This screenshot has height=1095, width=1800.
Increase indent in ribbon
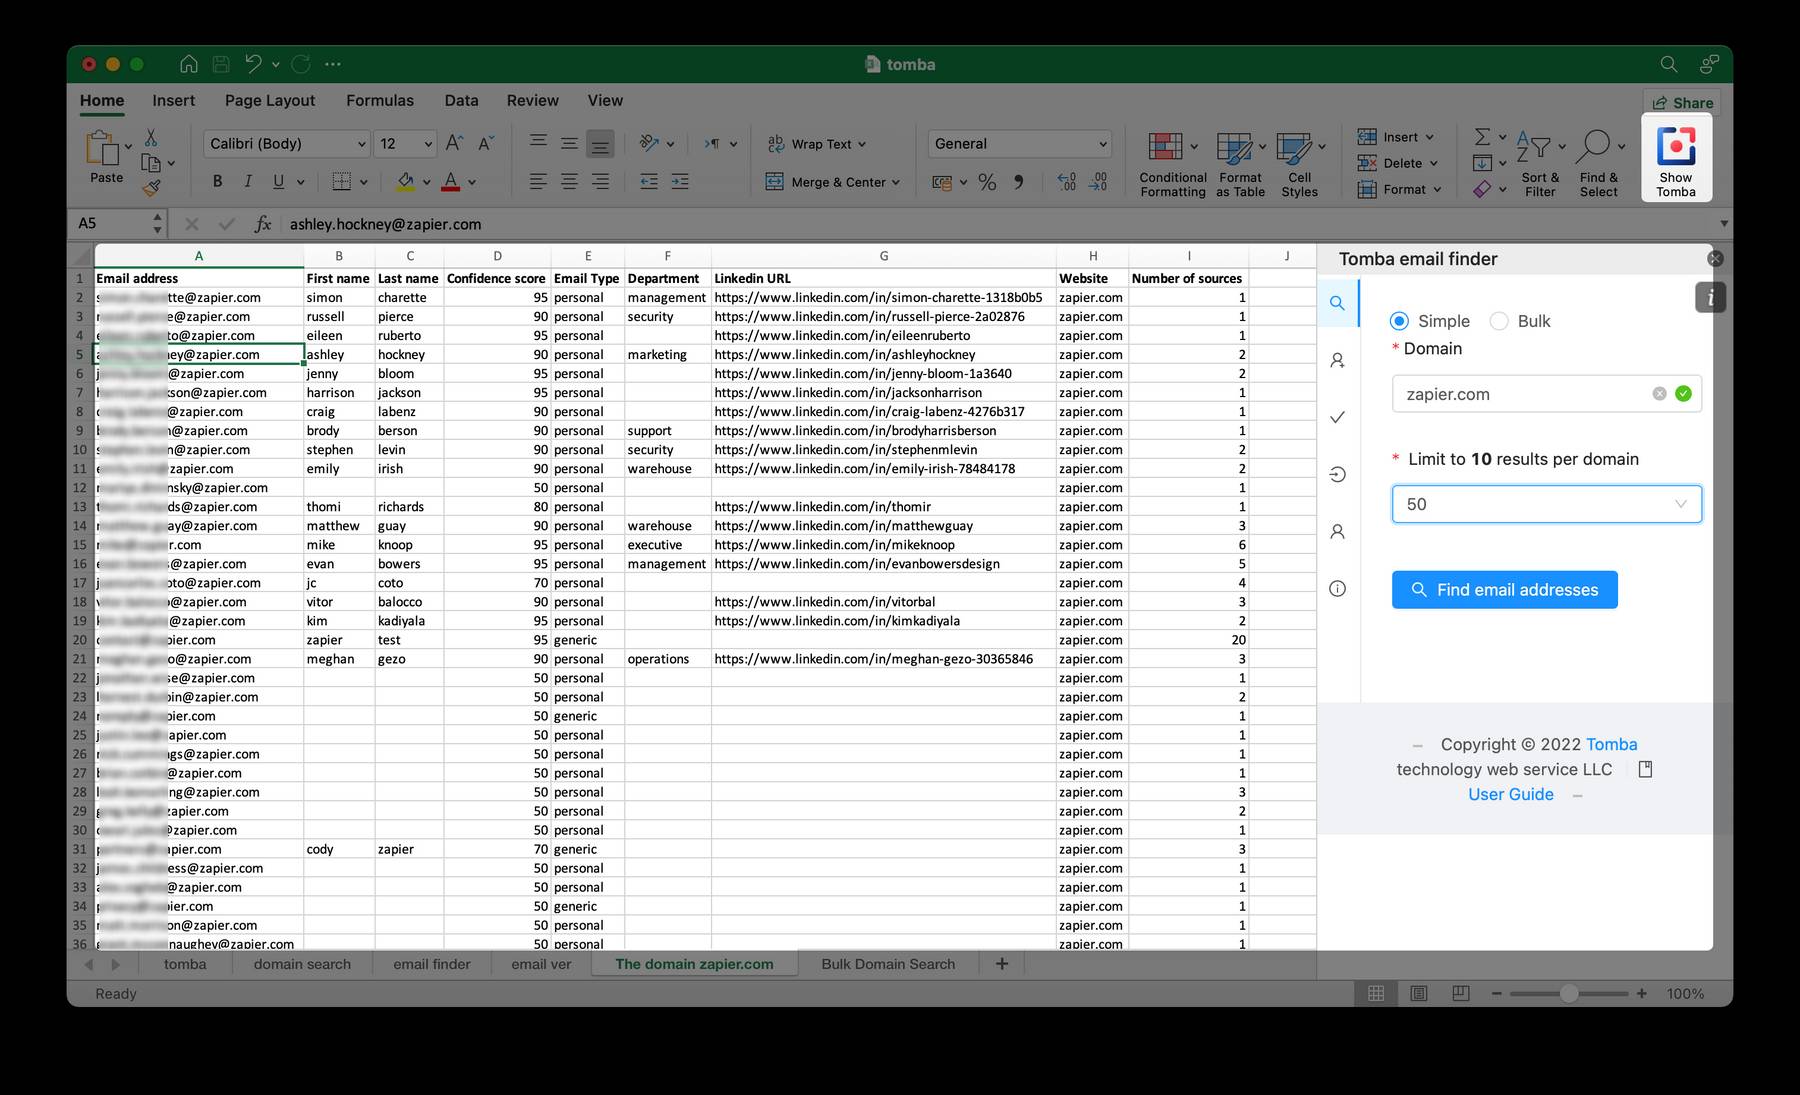click(680, 182)
